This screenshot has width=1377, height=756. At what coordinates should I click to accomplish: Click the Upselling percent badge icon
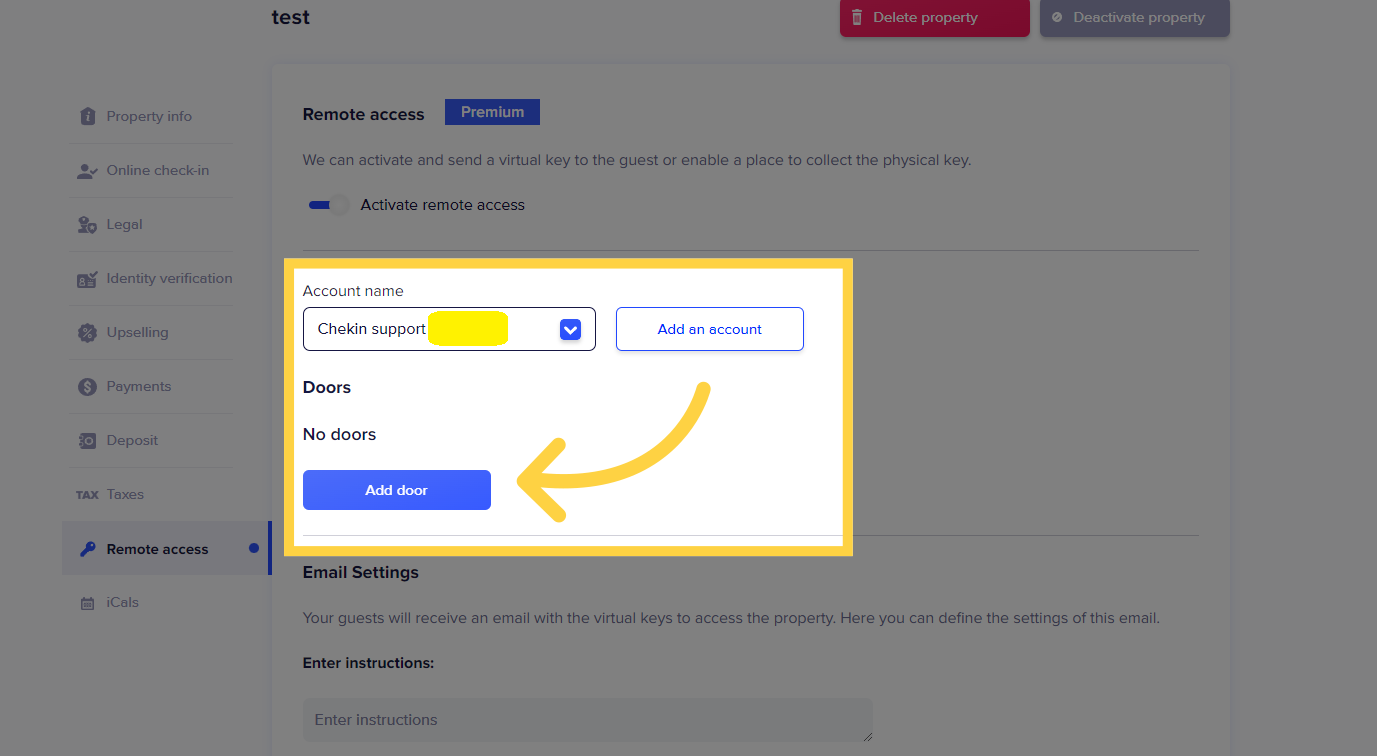click(87, 333)
